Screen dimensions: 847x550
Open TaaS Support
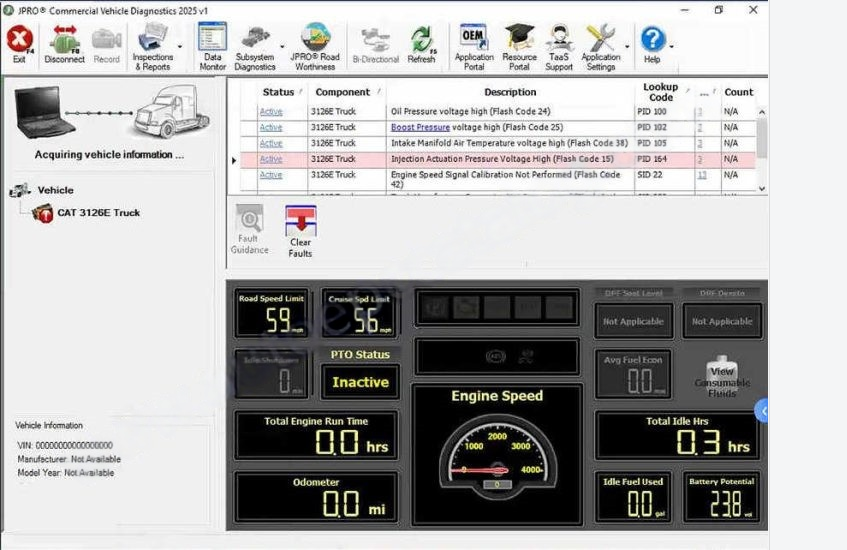[559, 47]
